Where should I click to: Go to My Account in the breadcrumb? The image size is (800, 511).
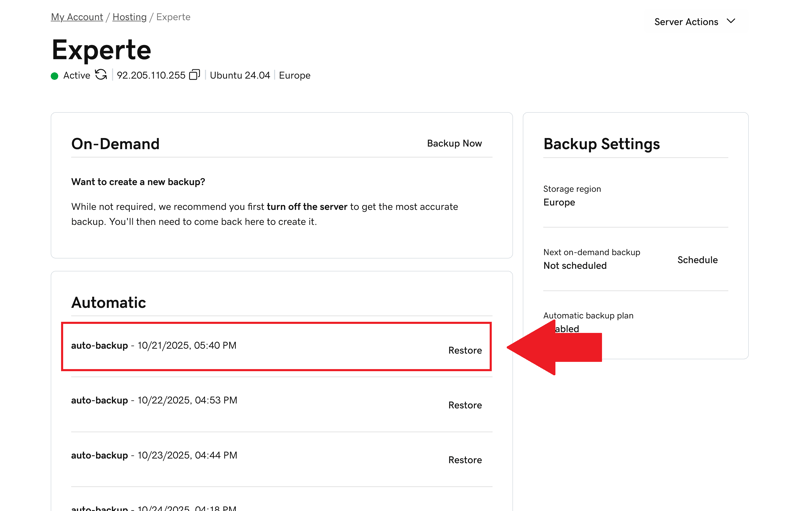(x=77, y=17)
